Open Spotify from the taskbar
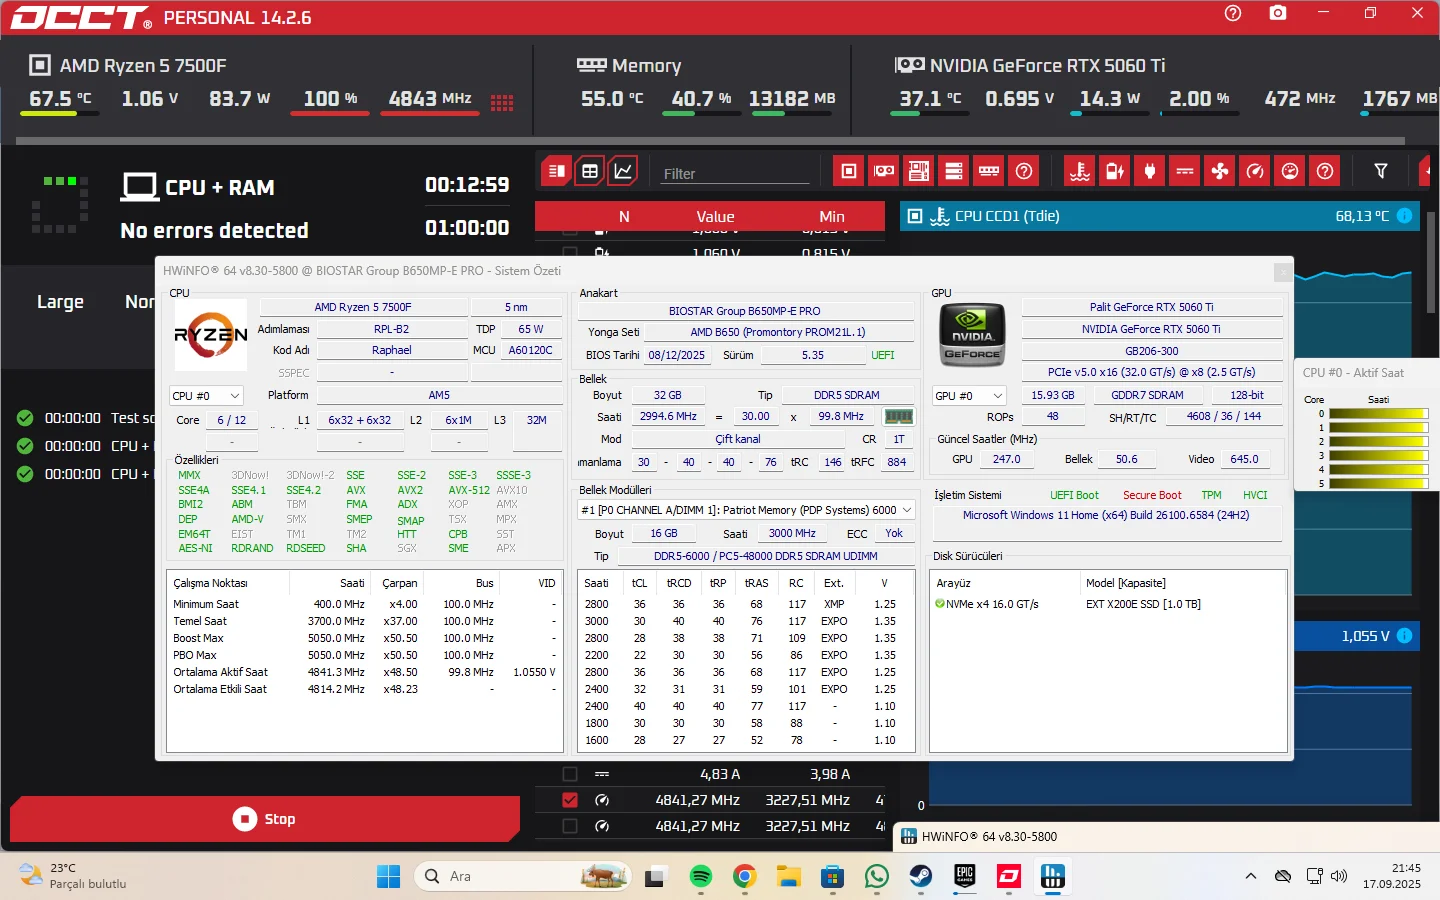The image size is (1440, 900). 701,877
